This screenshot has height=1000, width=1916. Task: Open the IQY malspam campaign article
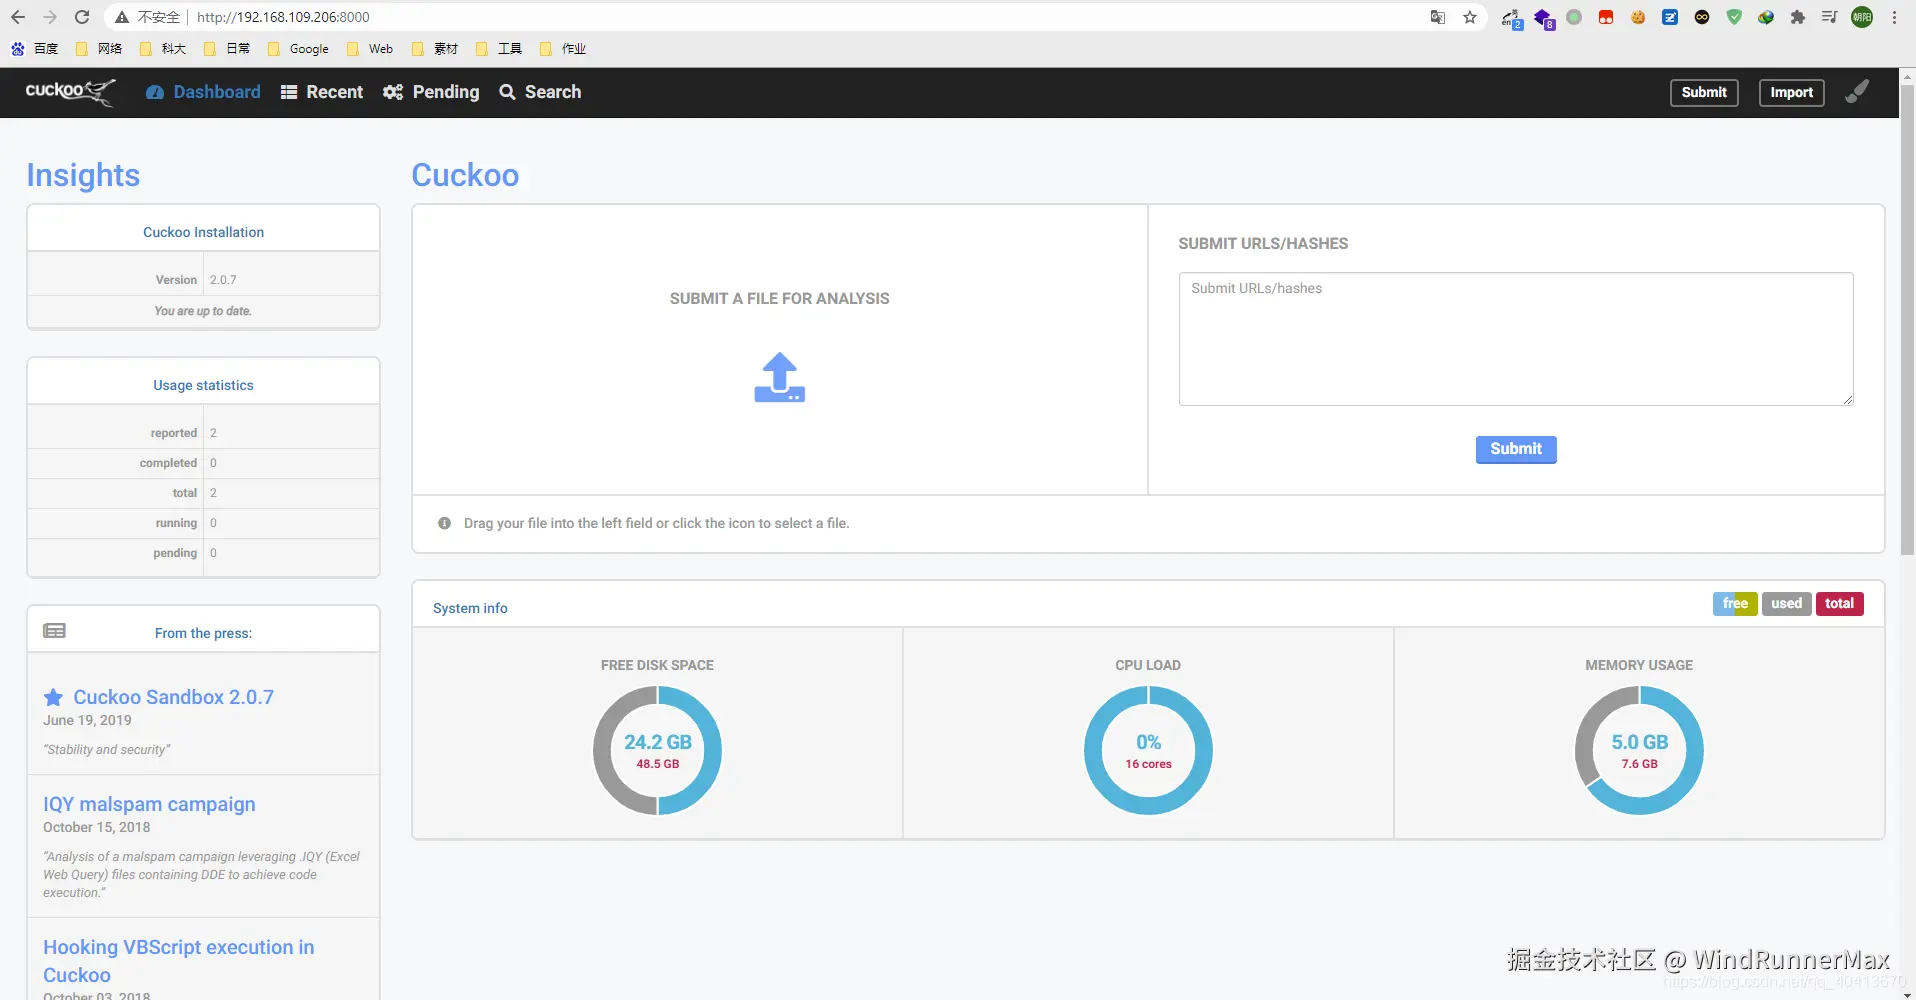(149, 804)
